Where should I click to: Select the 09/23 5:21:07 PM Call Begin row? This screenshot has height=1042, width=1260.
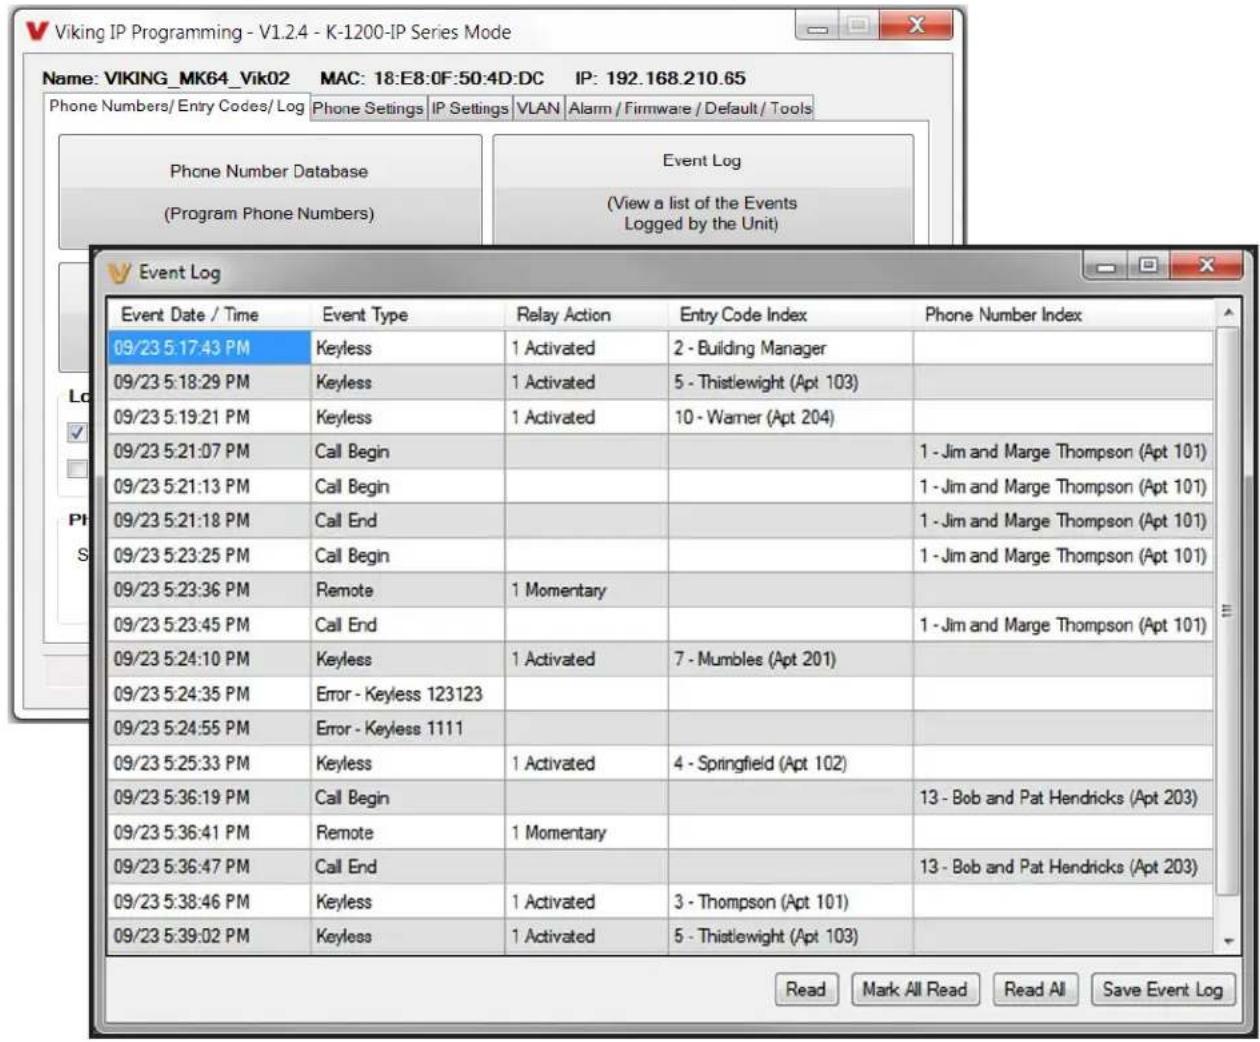point(661,451)
